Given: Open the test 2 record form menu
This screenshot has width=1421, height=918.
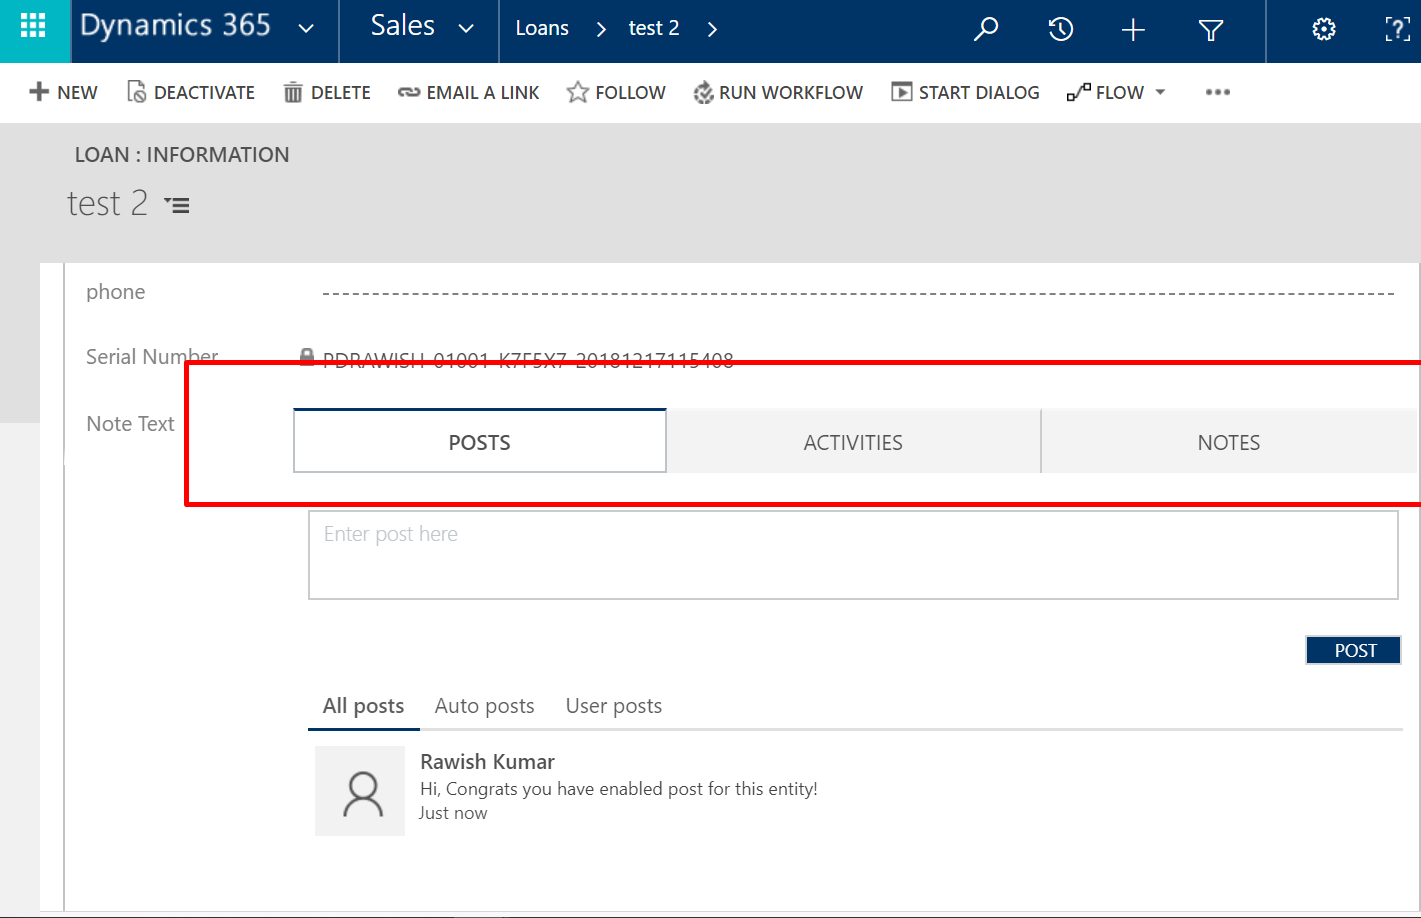Looking at the screenshot, I should tap(178, 205).
